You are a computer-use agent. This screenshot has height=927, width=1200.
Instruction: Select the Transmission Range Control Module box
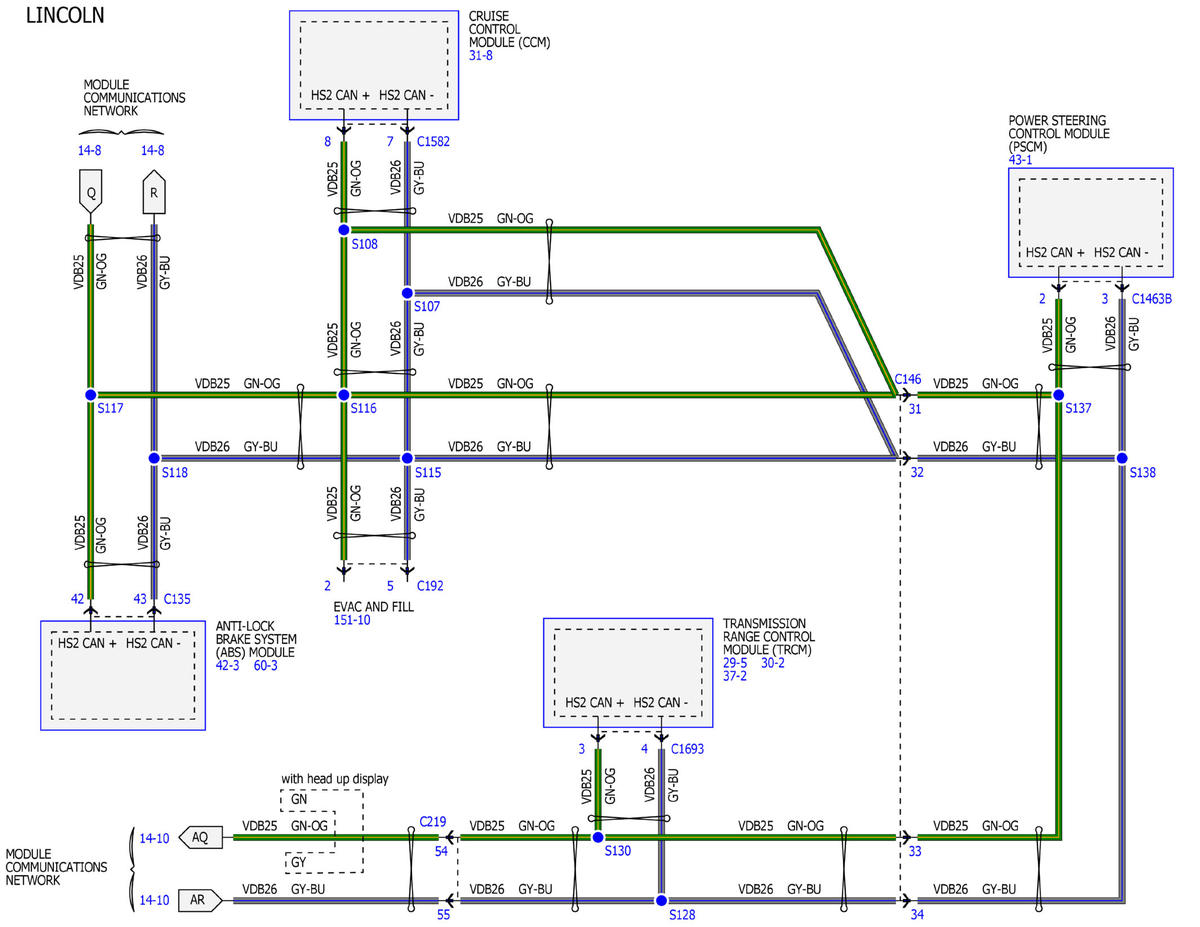pyautogui.click(x=629, y=673)
